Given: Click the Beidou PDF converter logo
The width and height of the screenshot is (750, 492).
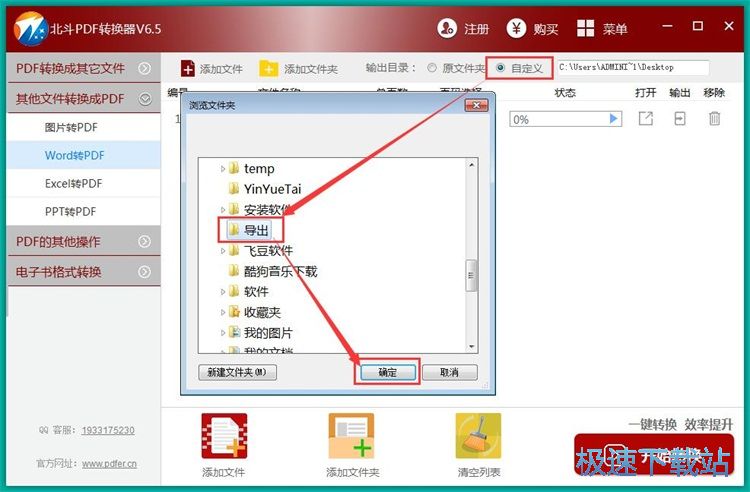Looking at the screenshot, I should 30,29.
